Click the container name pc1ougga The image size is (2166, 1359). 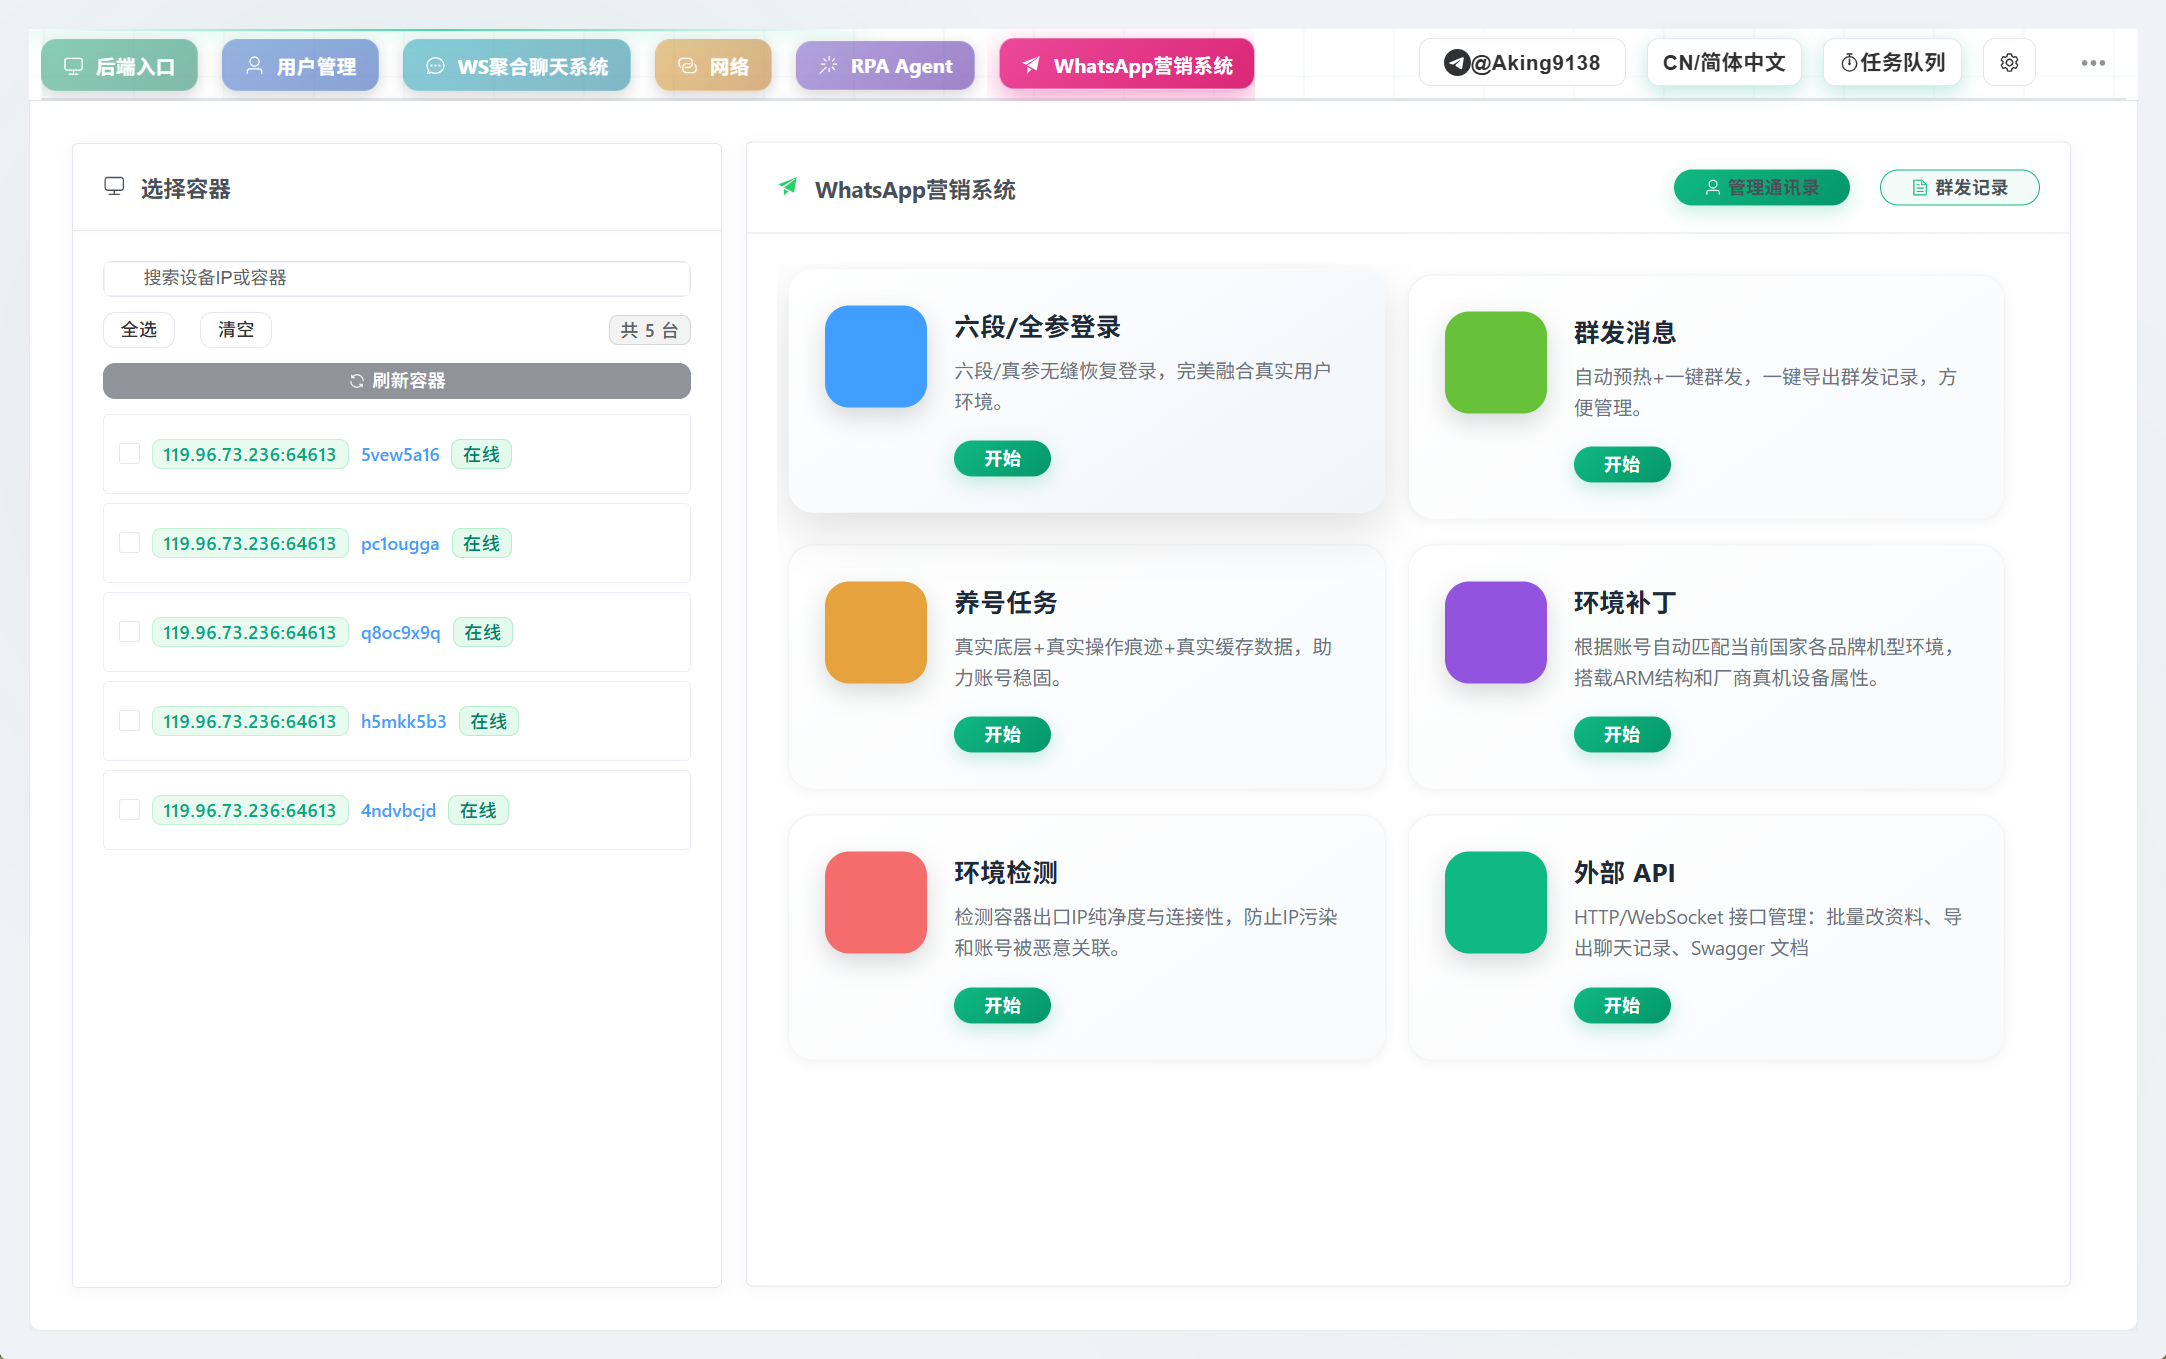coord(400,544)
